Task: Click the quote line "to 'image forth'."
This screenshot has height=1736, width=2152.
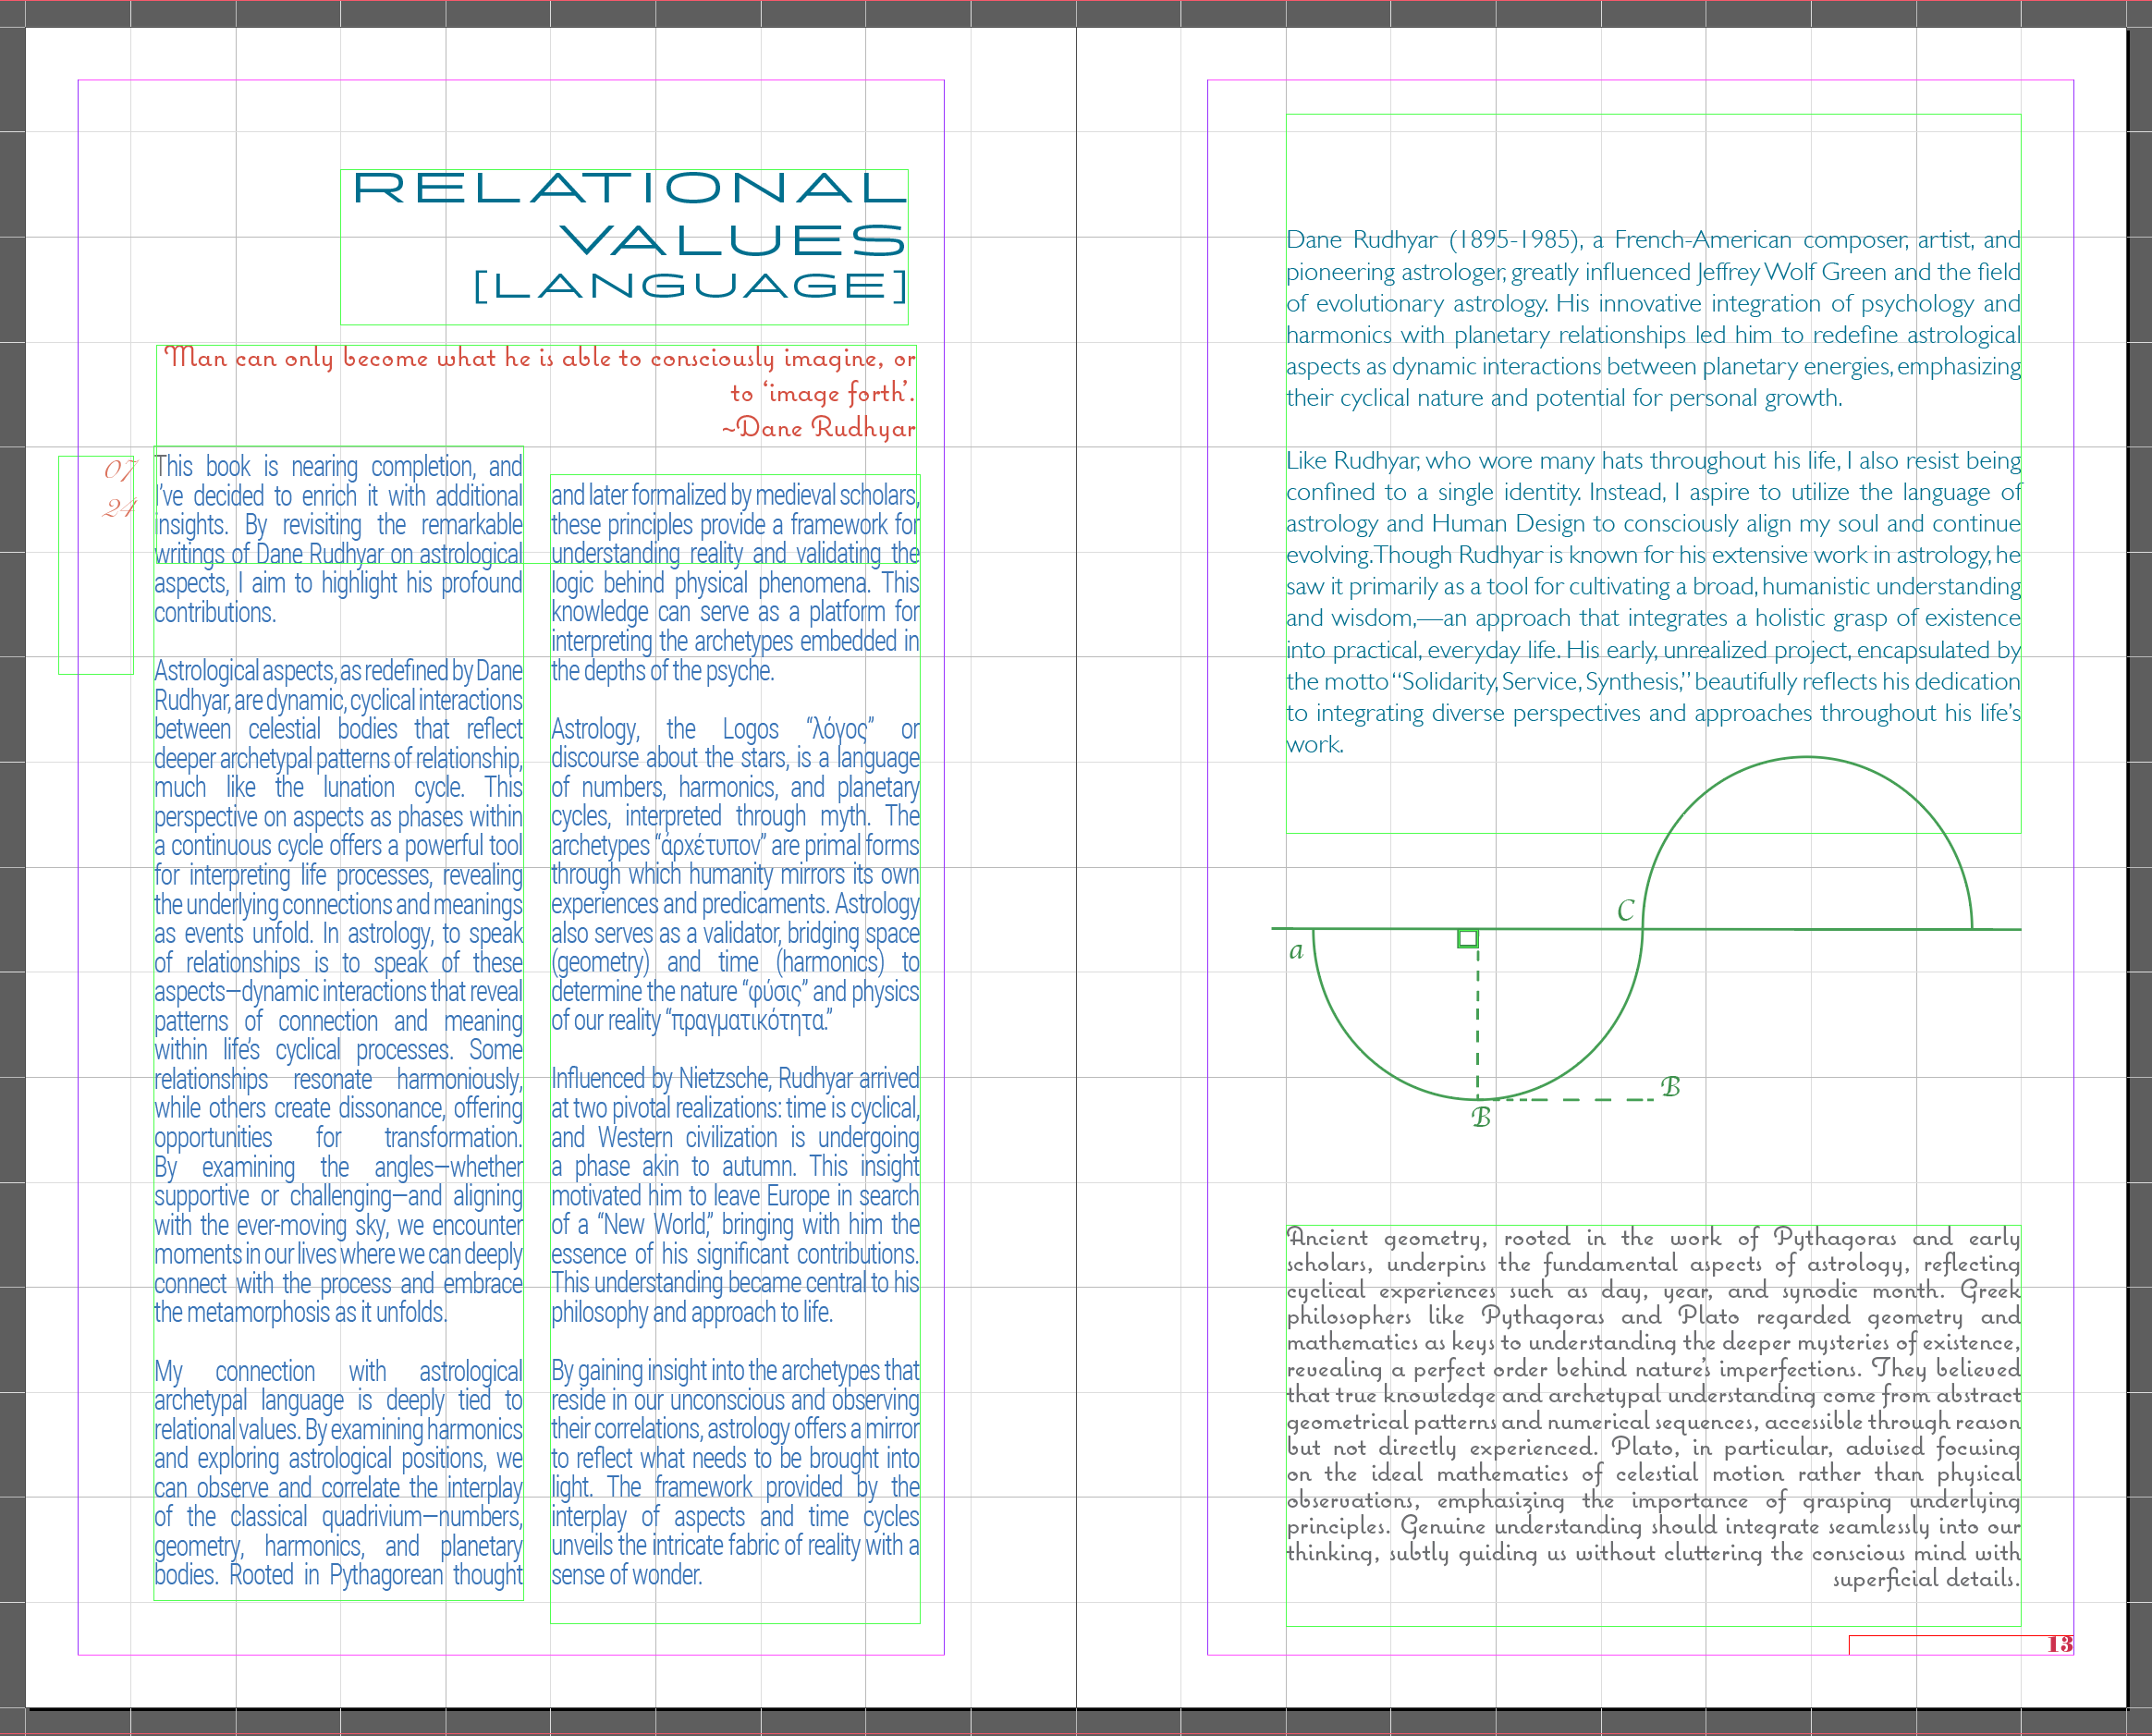Action: click(822, 393)
